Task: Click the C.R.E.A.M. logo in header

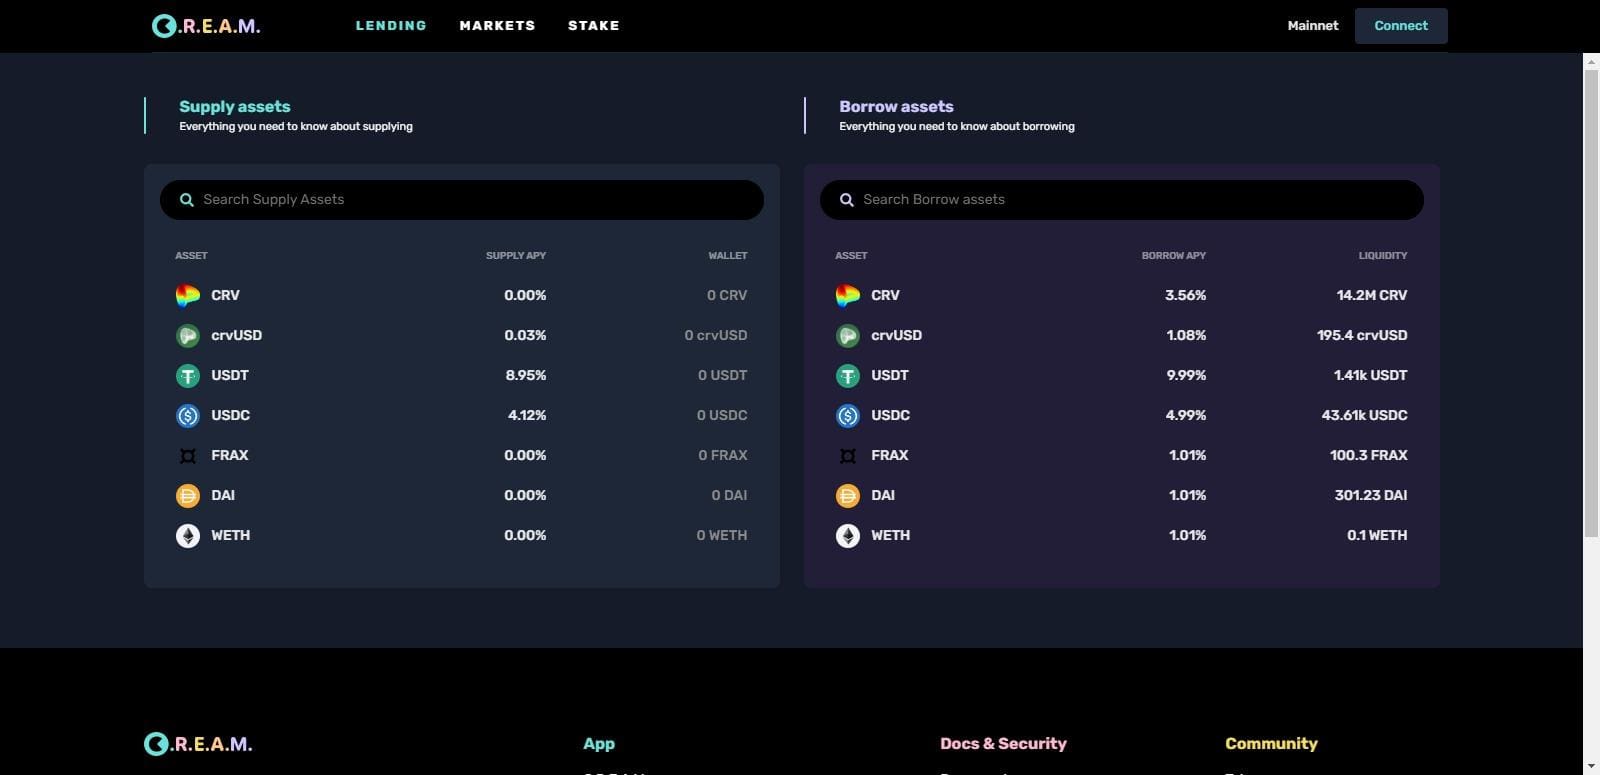Action: point(206,26)
